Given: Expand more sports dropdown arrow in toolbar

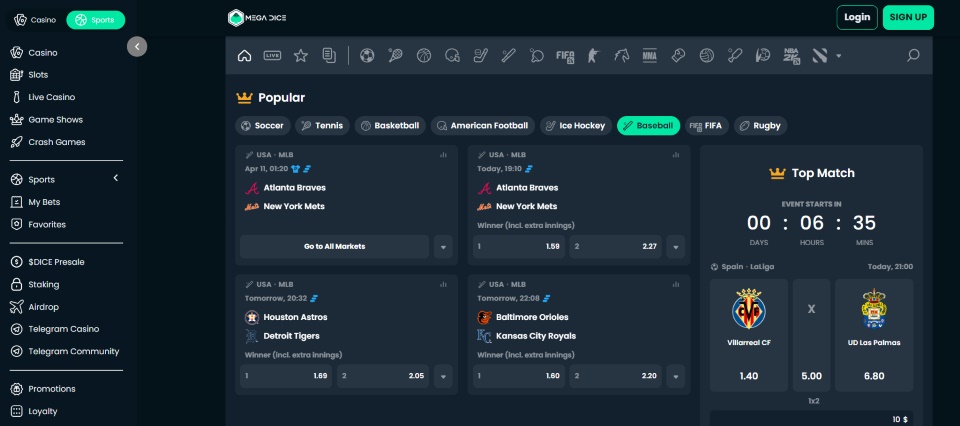Looking at the screenshot, I should pos(839,56).
